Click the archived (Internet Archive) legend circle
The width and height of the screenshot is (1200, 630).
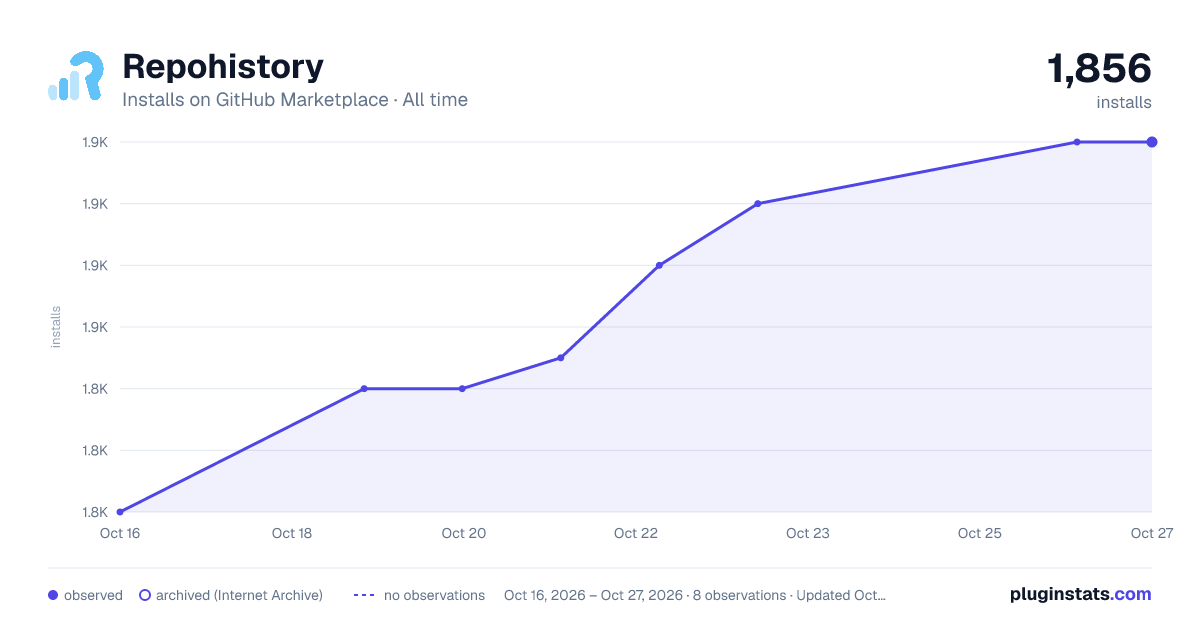pos(144,595)
